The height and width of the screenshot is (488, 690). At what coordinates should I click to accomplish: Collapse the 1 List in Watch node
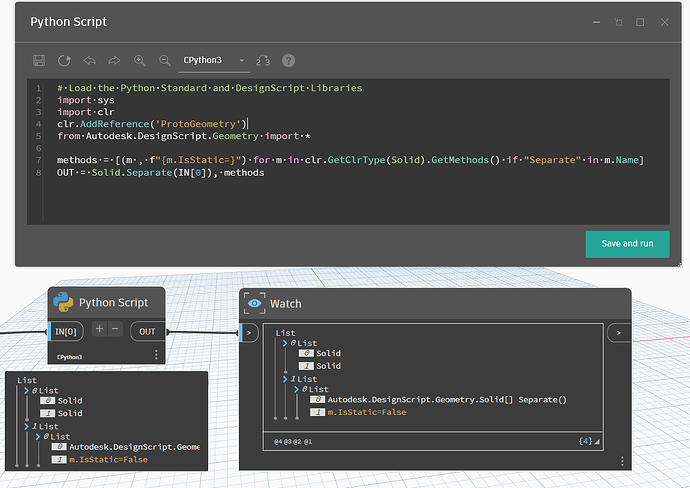pyautogui.click(x=285, y=379)
